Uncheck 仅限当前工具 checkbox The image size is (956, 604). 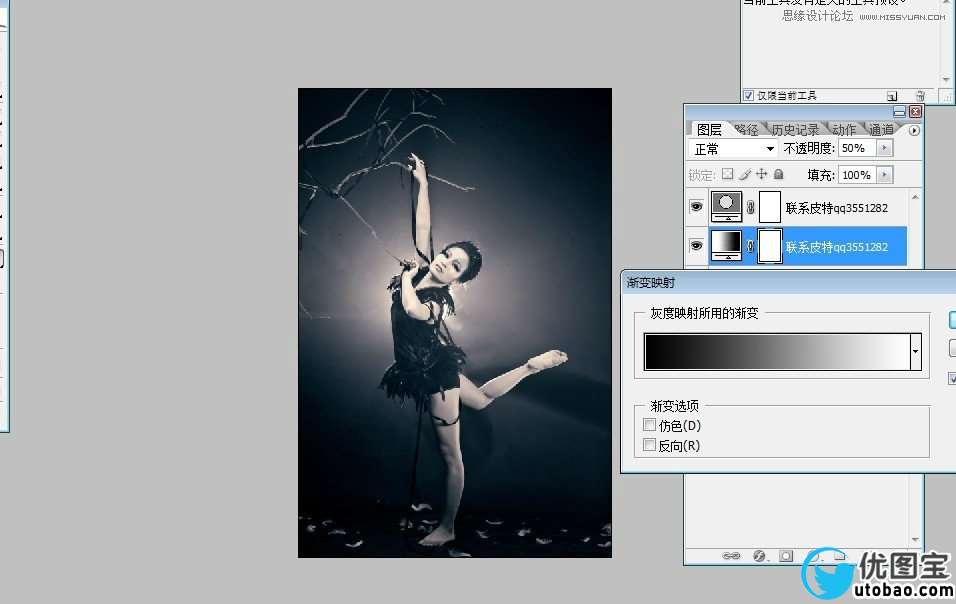(x=749, y=96)
